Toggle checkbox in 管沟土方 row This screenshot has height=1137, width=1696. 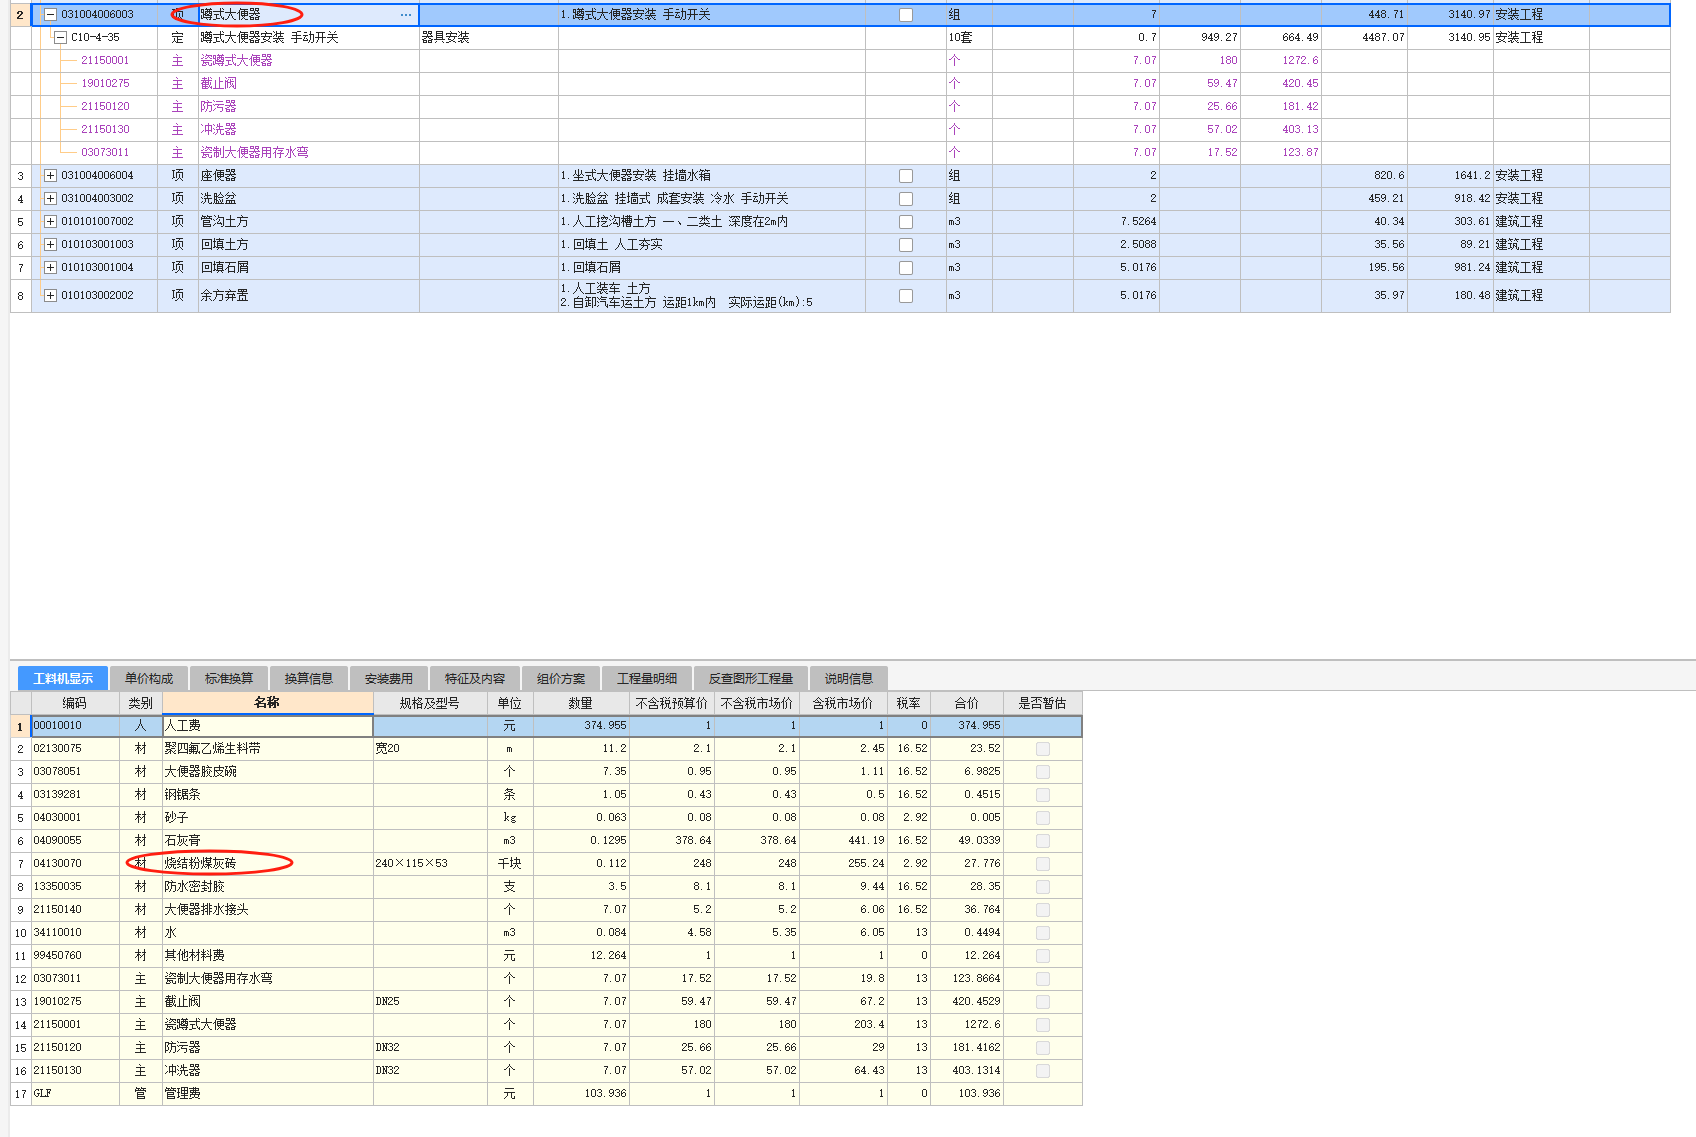tap(906, 222)
